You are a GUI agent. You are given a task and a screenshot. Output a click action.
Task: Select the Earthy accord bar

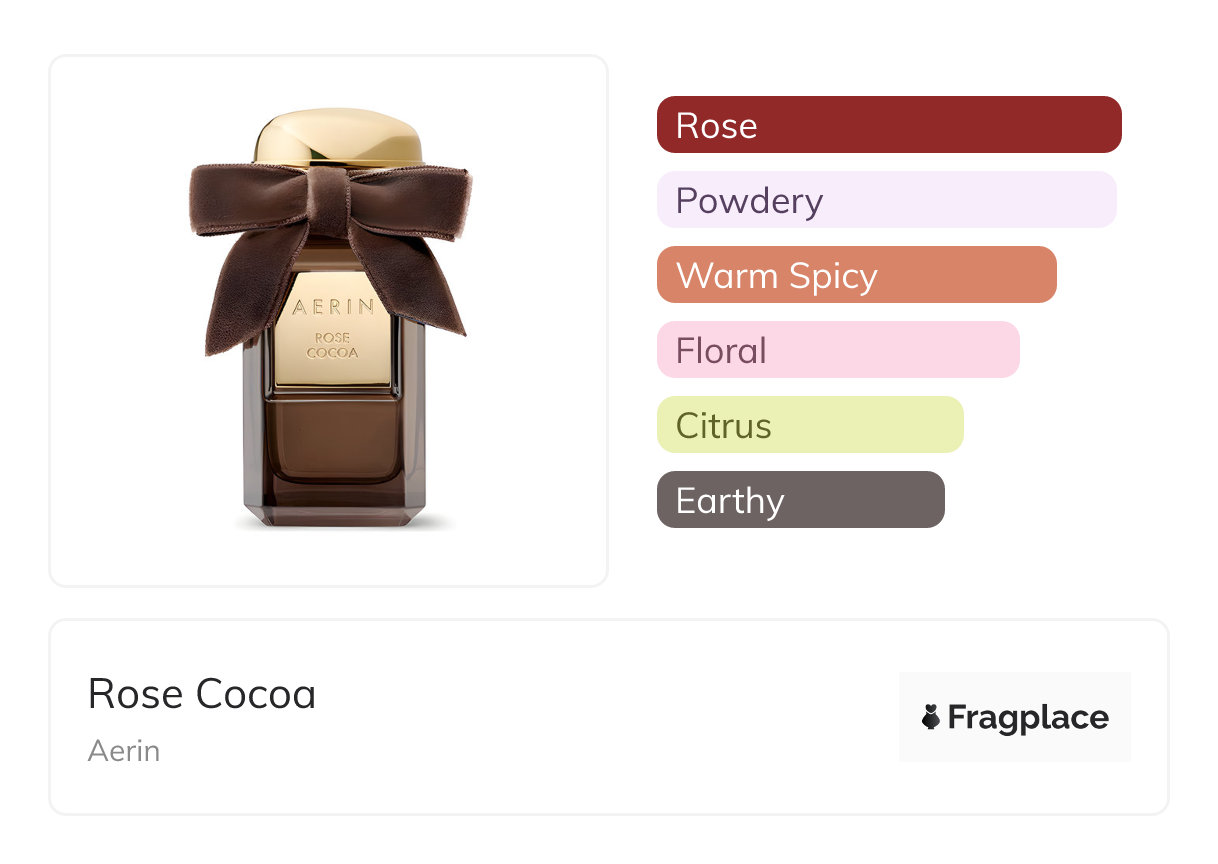pyautogui.click(x=800, y=500)
